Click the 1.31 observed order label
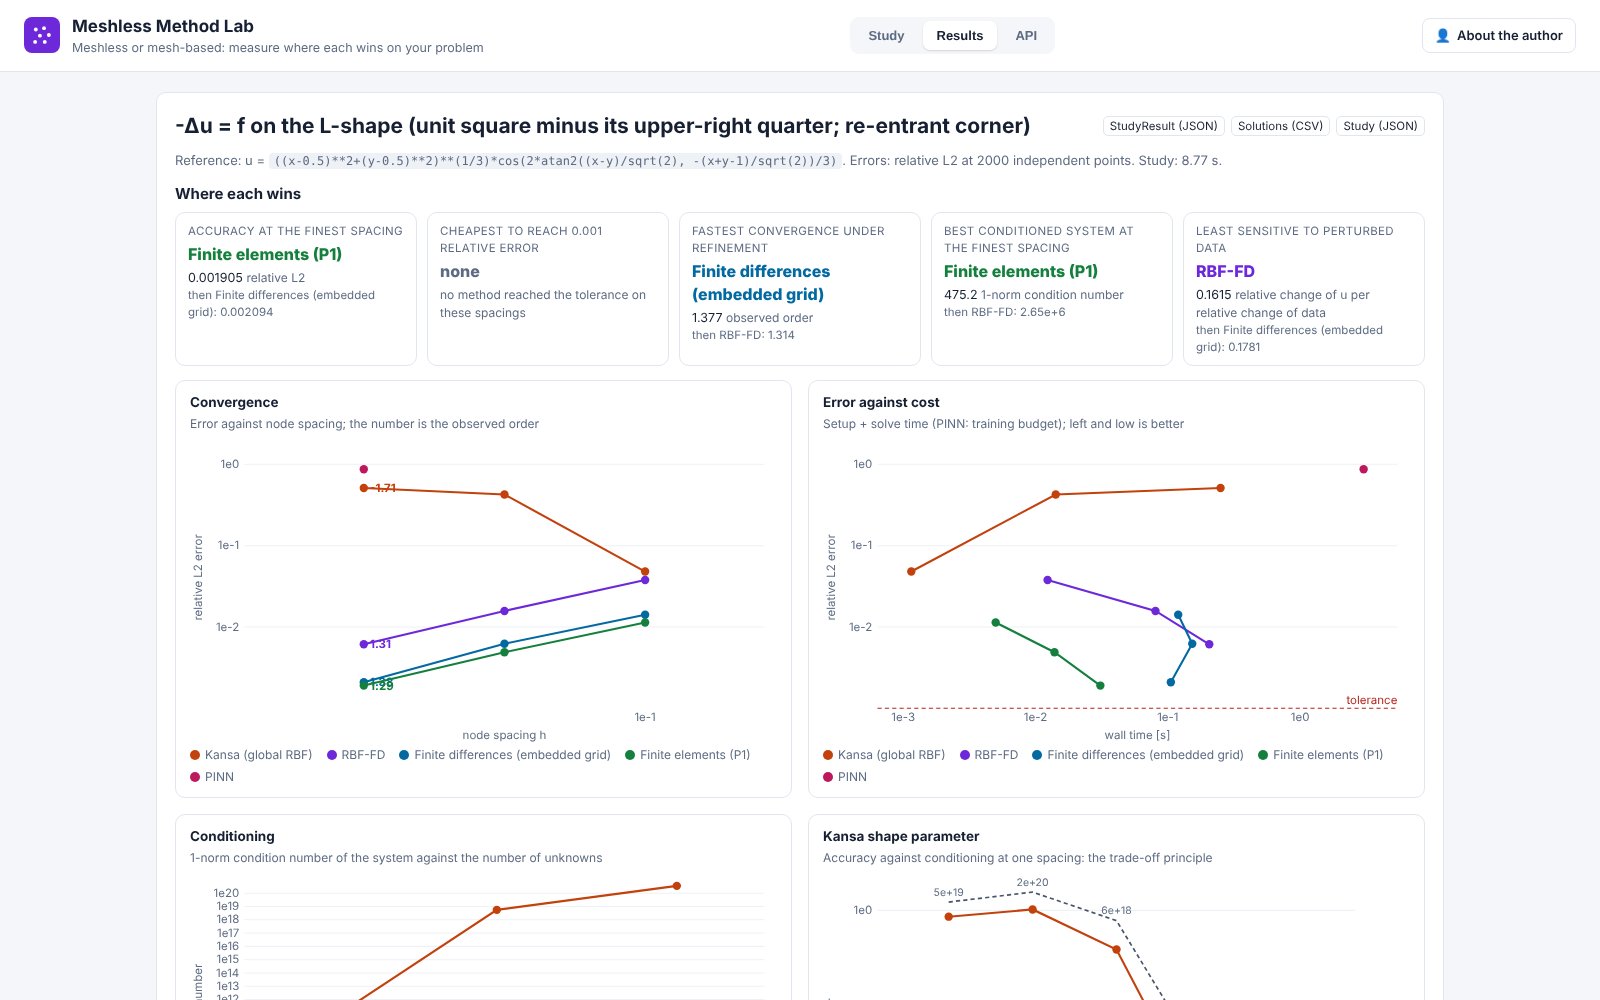 [381, 644]
